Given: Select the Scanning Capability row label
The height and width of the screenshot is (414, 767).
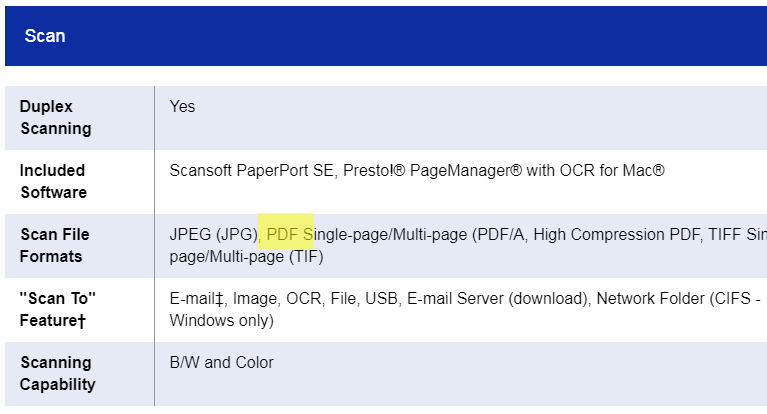Looking at the screenshot, I should click(57, 373).
